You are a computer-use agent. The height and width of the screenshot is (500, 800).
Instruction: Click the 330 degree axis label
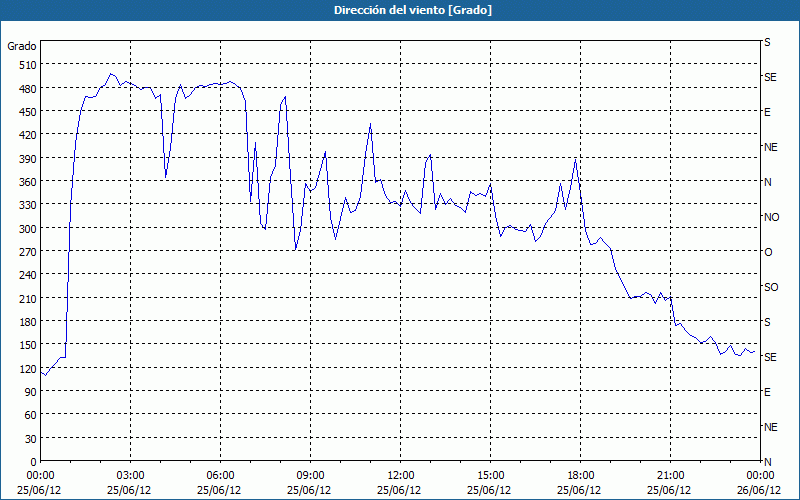click(x=28, y=205)
